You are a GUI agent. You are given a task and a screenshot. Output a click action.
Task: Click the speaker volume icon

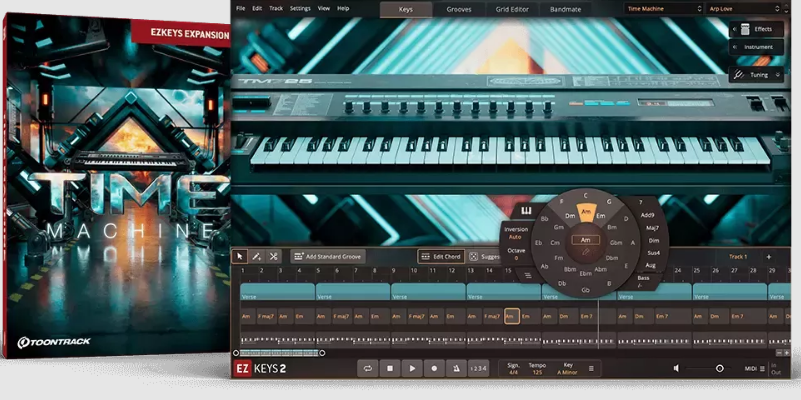pyautogui.click(x=676, y=368)
